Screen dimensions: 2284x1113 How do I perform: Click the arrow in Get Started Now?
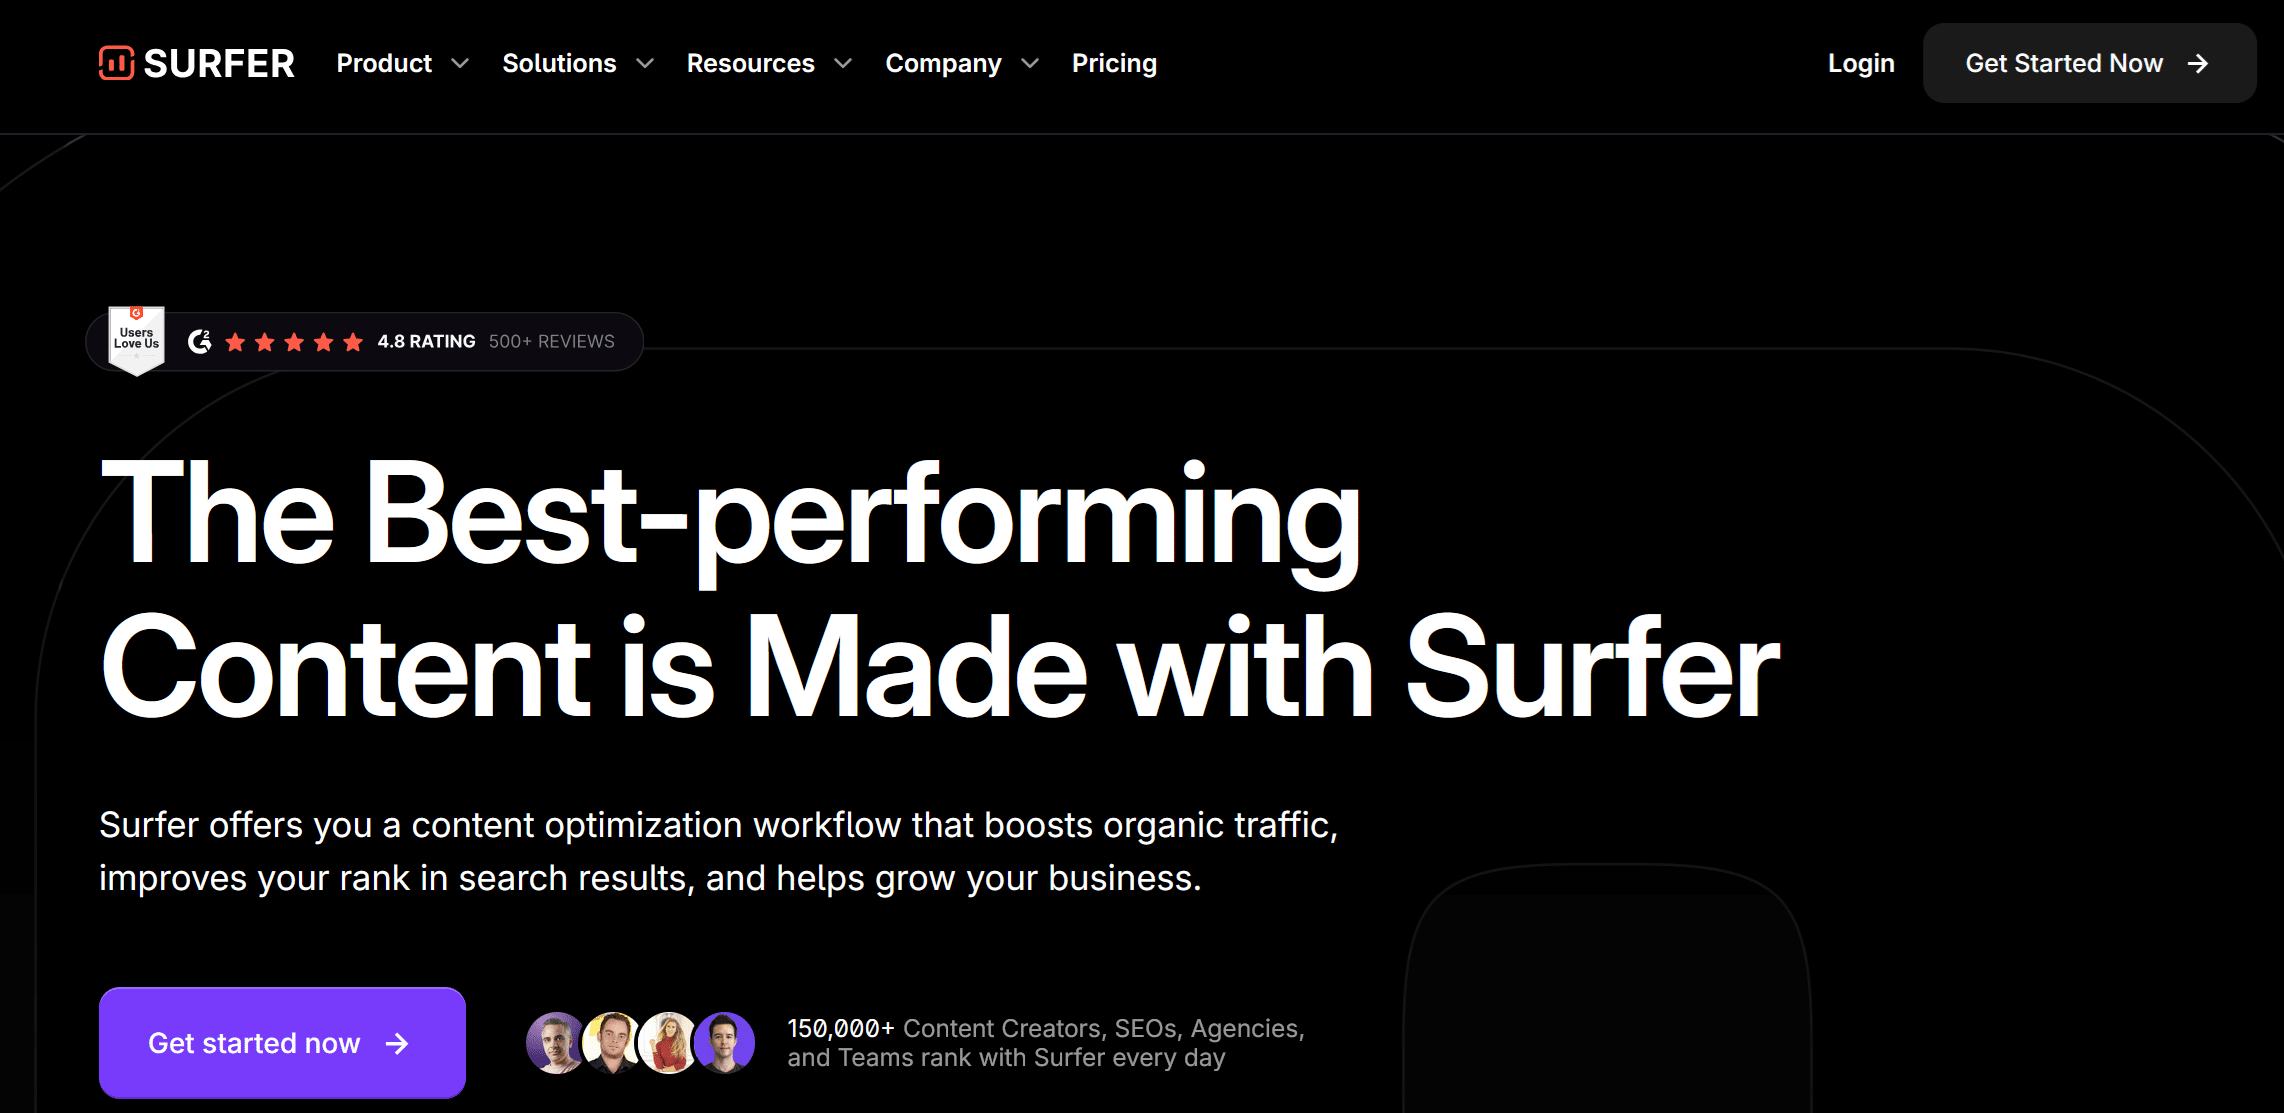(x=2197, y=63)
